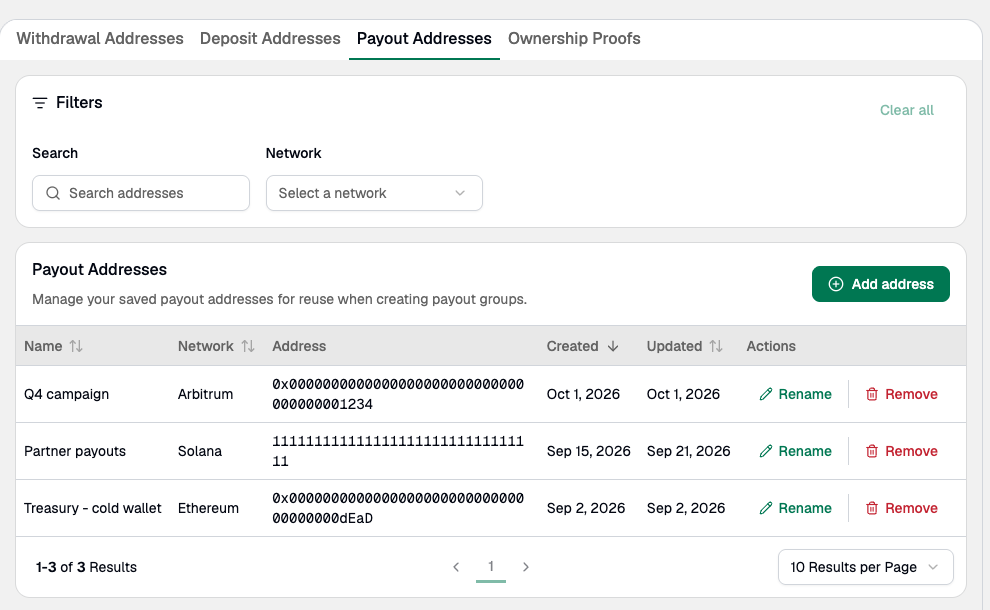Click the address ending in 1234
Image resolution: width=990 pixels, height=610 pixels.
398,394
